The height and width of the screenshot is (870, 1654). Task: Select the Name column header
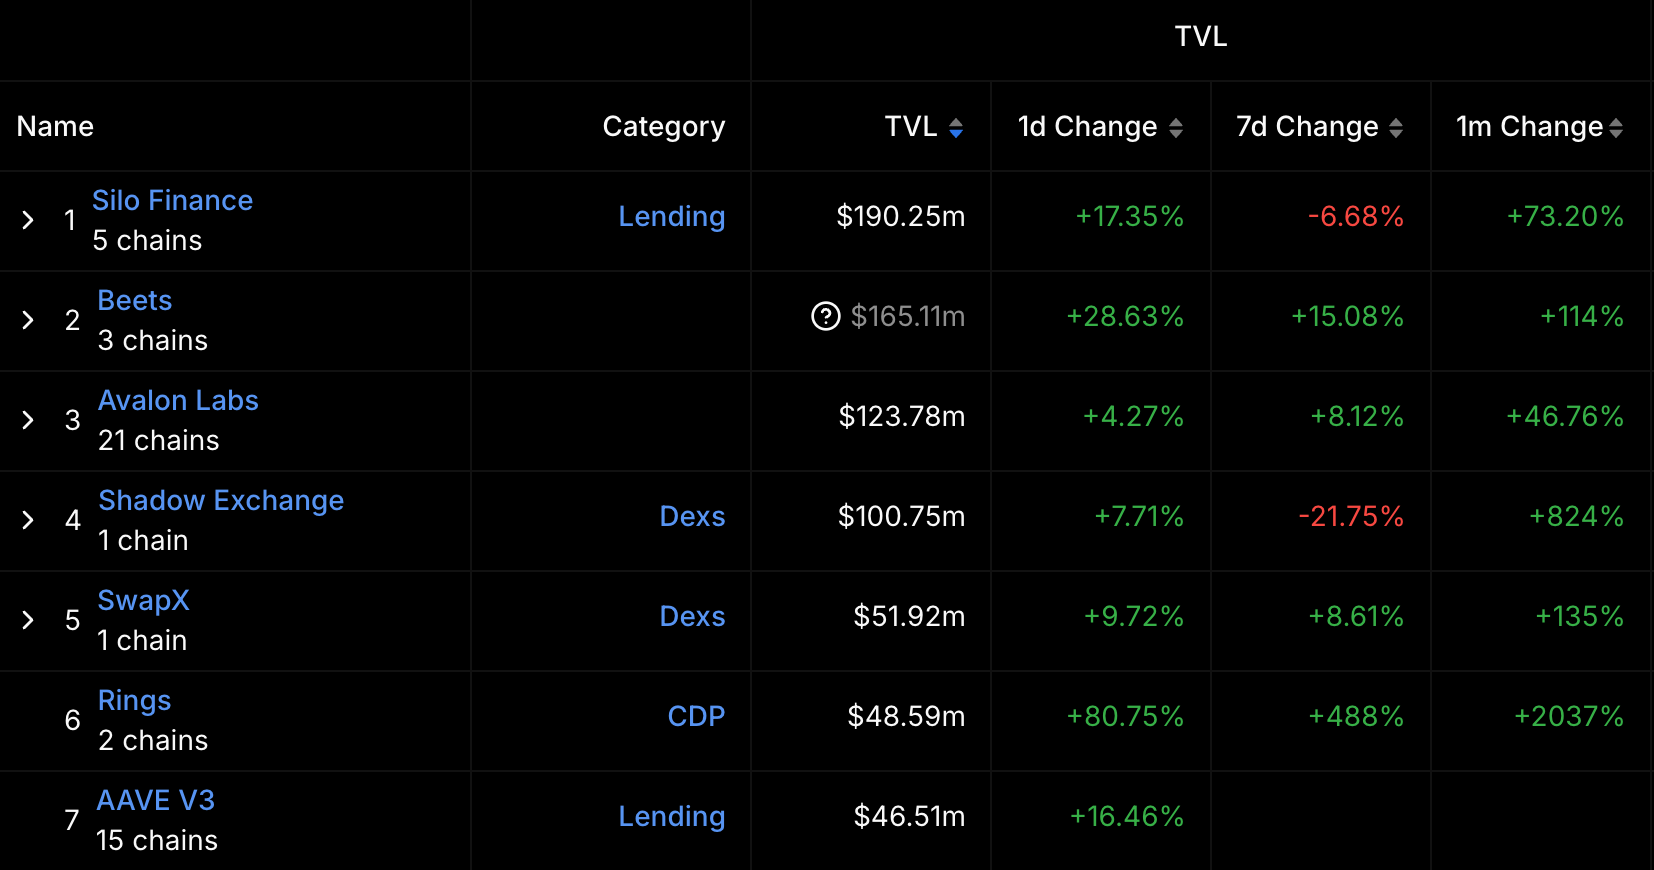tap(54, 126)
